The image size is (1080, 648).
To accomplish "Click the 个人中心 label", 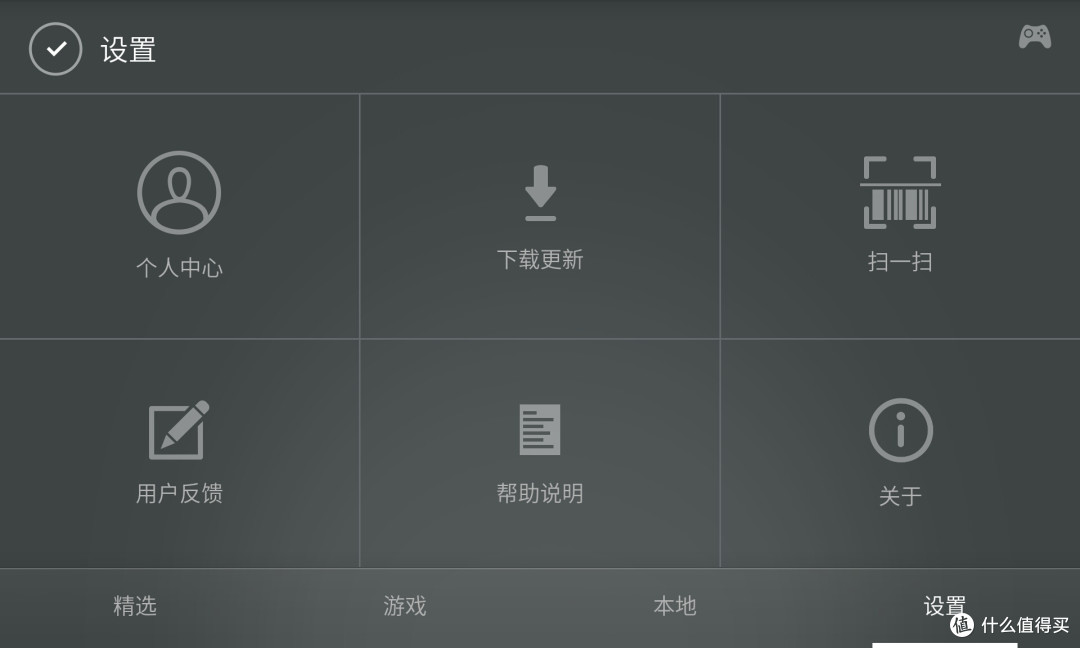I will point(179,267).
